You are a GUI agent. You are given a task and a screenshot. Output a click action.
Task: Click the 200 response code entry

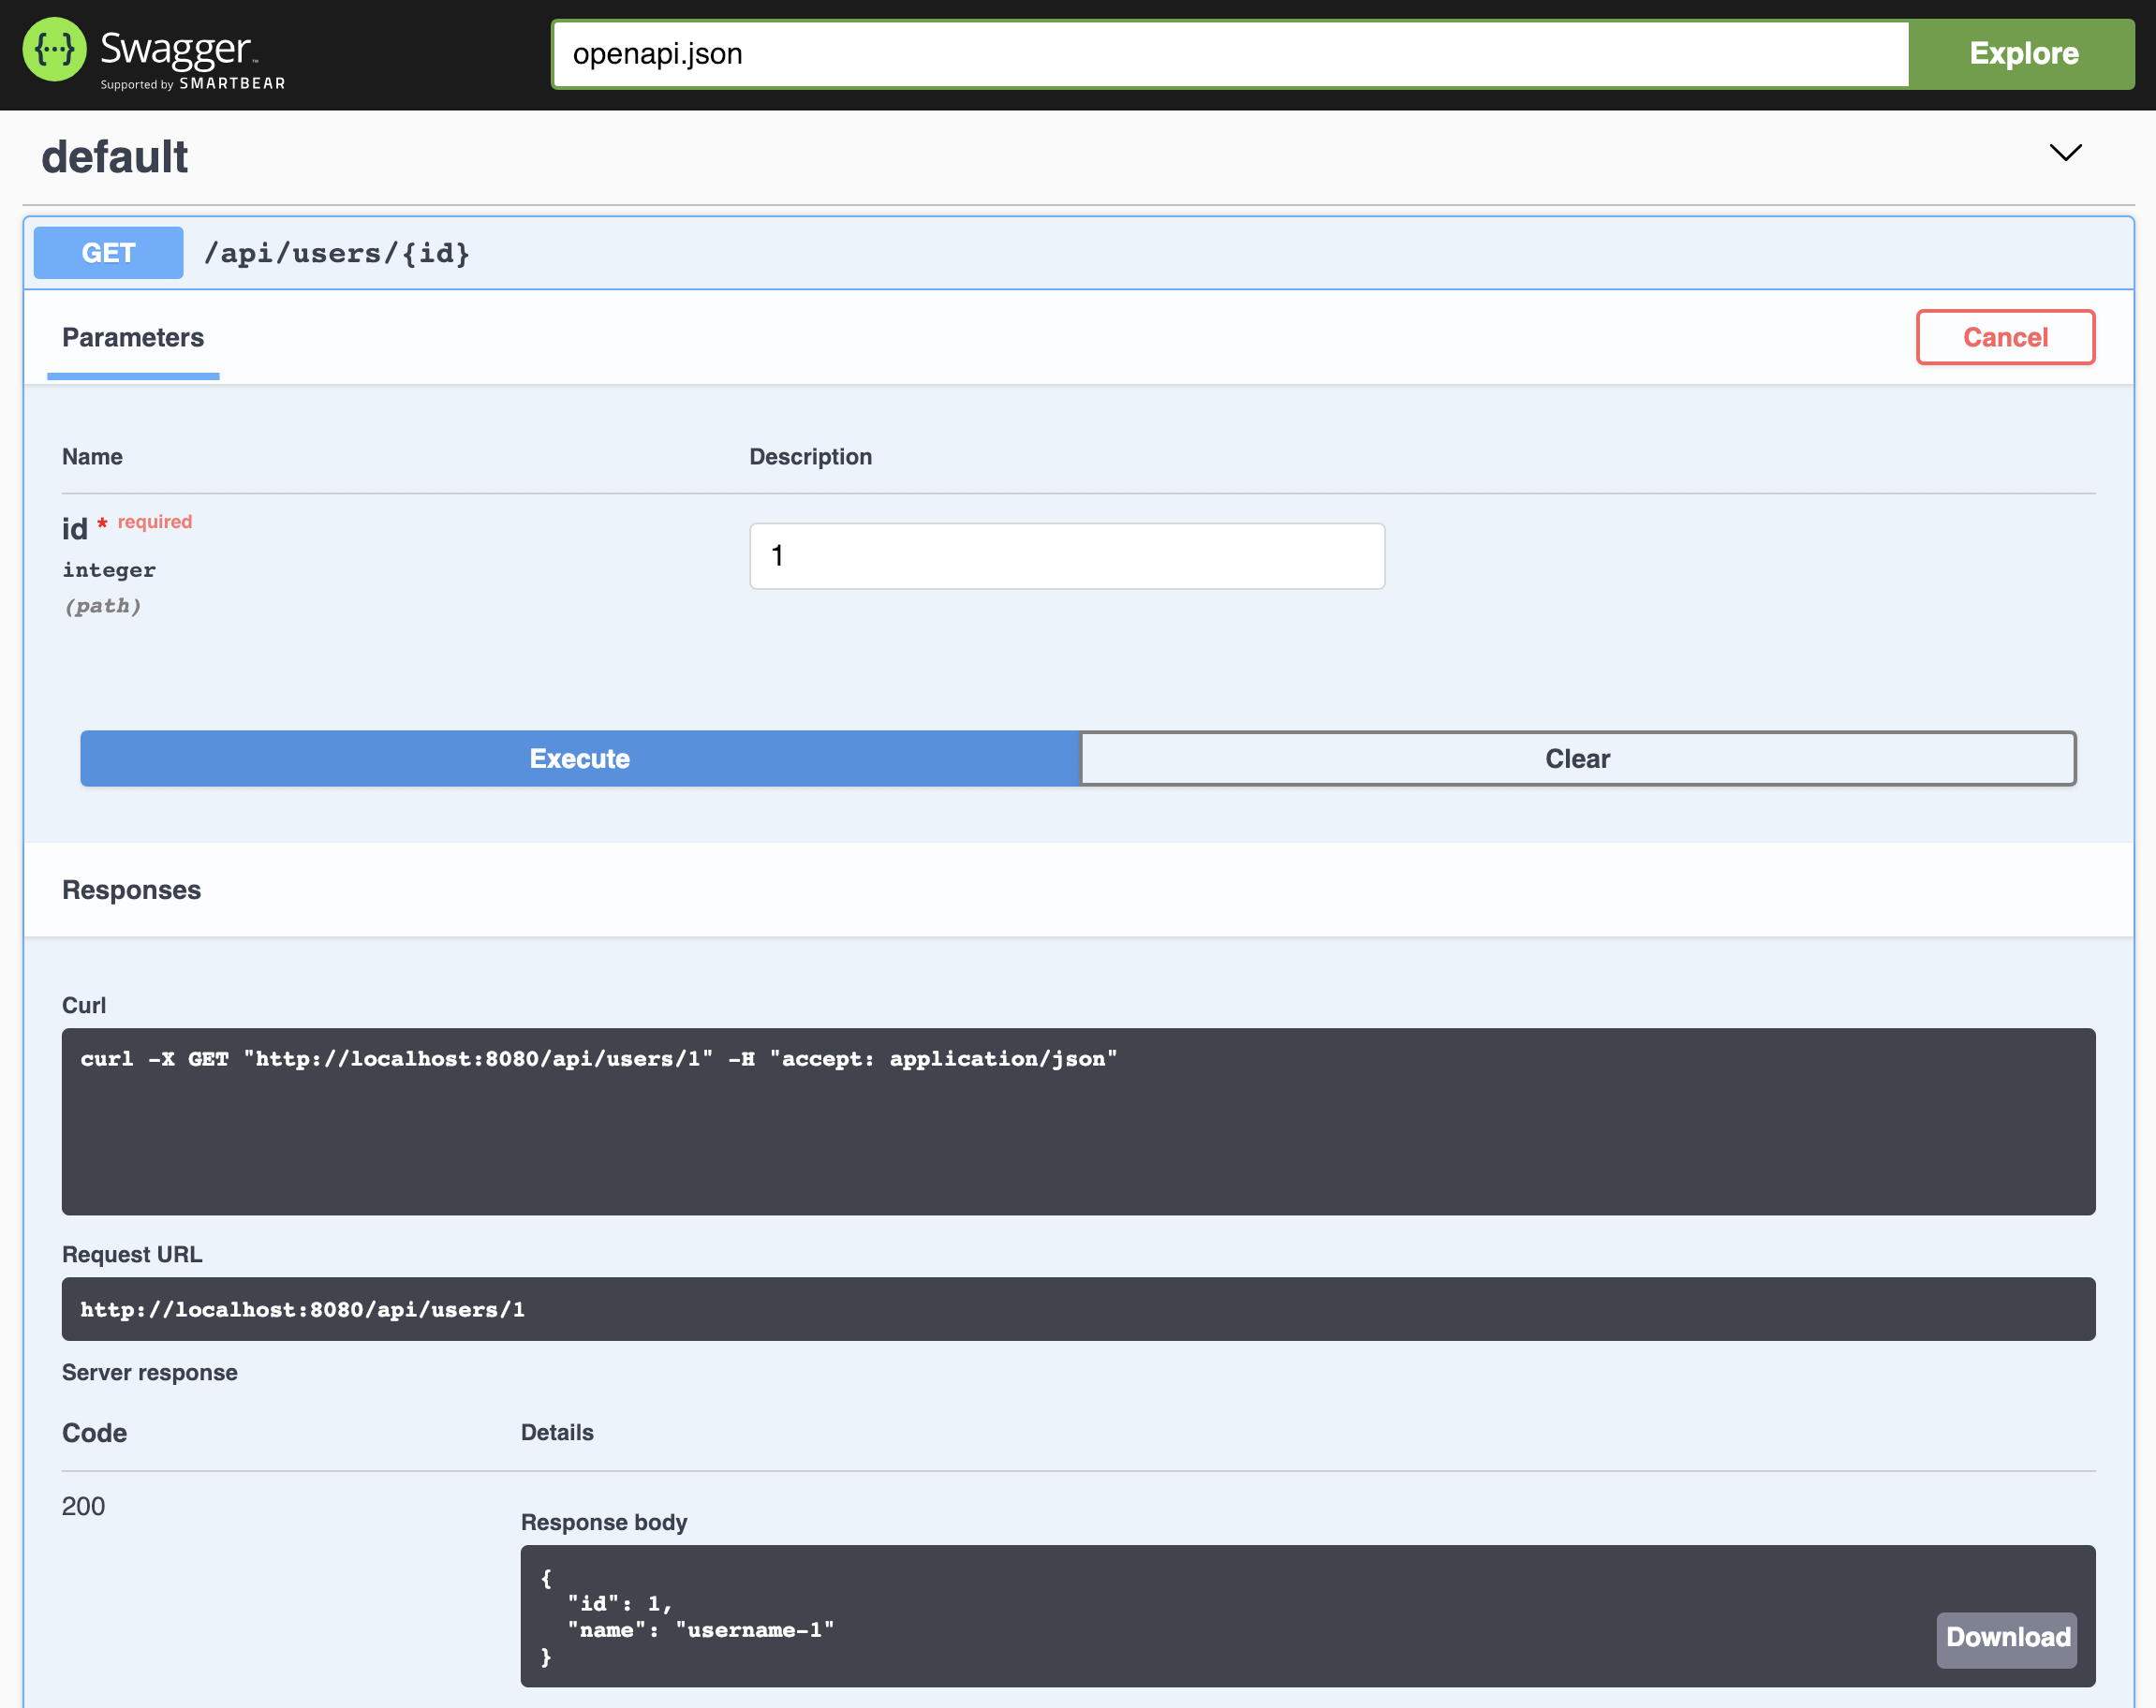84,1506
